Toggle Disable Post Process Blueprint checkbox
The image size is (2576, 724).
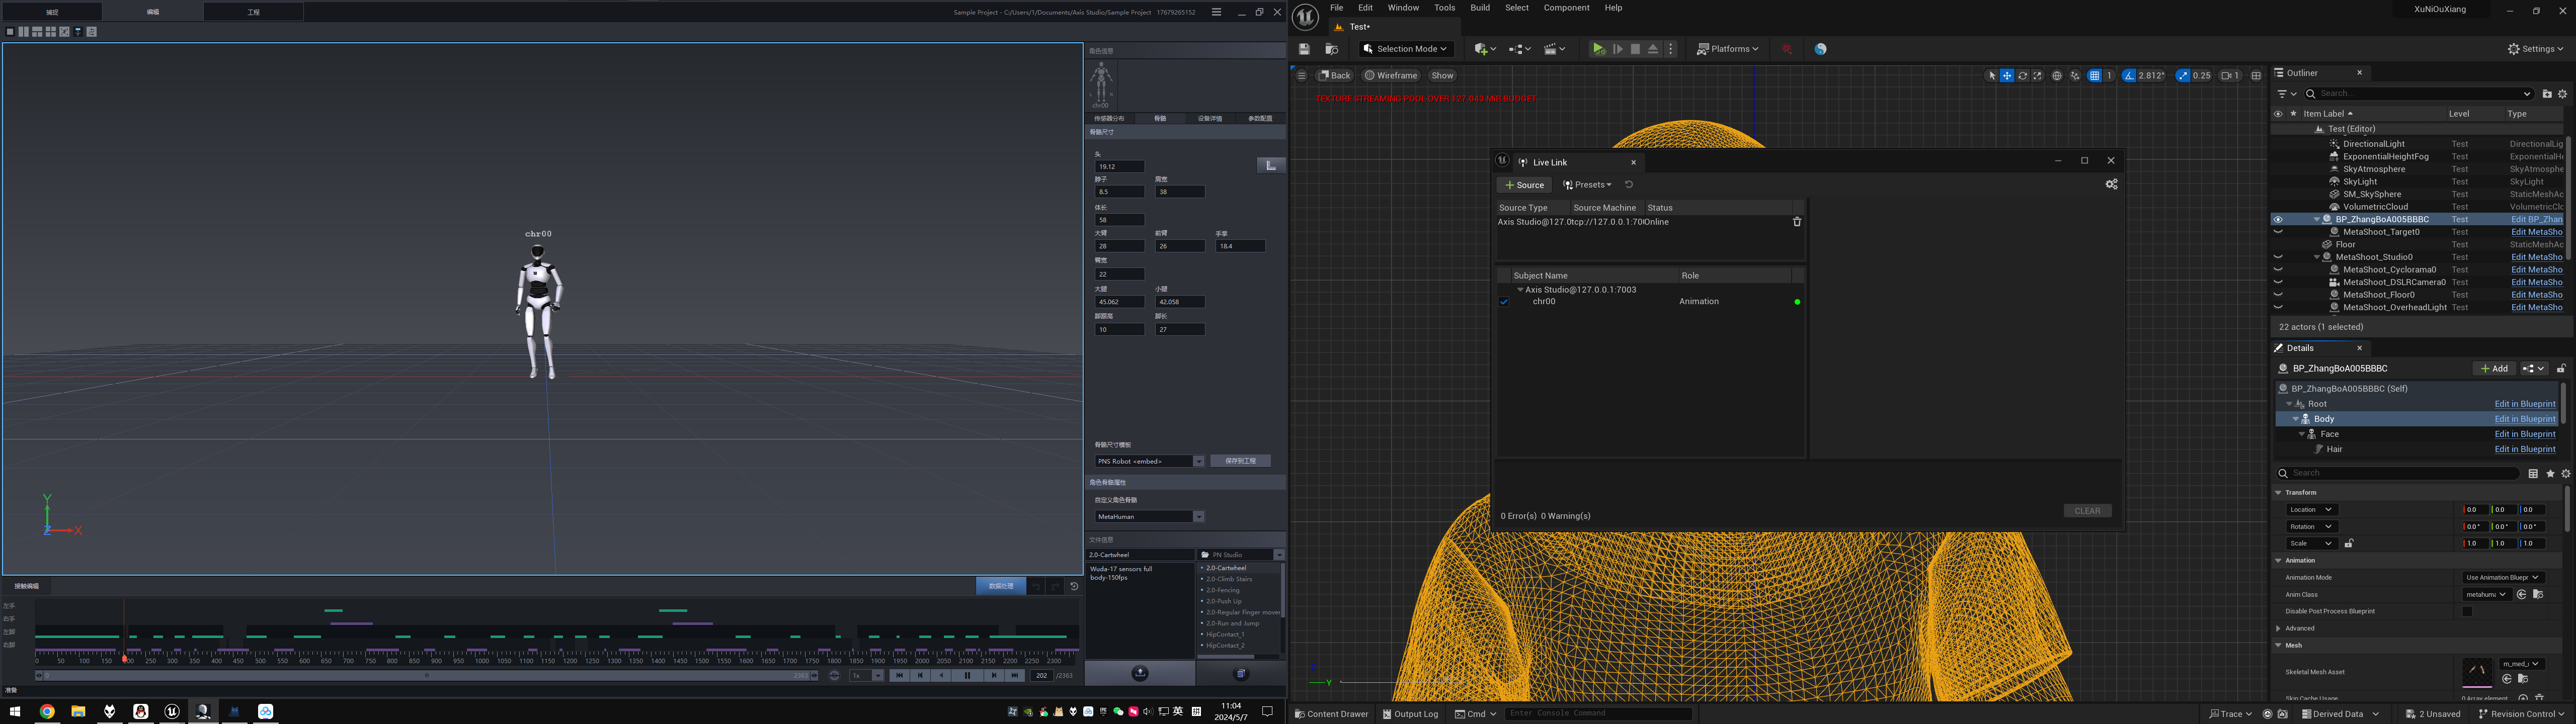tap(2467, 612)
